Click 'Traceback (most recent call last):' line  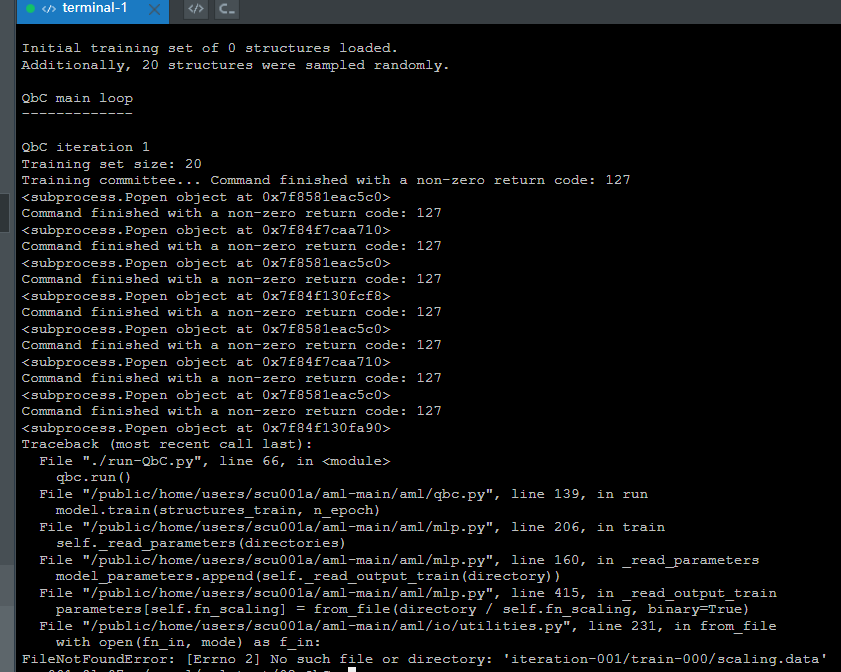tap(167, 444)
